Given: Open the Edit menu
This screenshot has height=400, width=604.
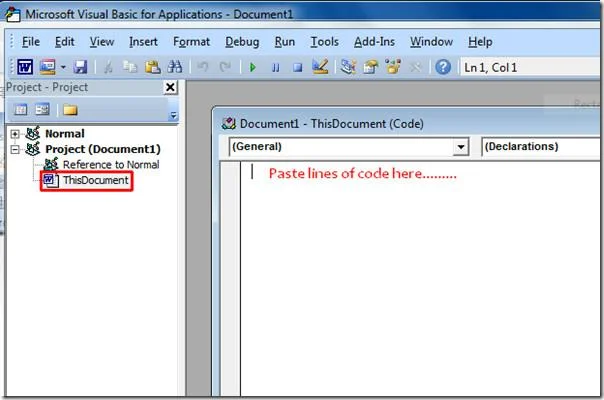Looking at the screenshot, I should pos(64,42).
